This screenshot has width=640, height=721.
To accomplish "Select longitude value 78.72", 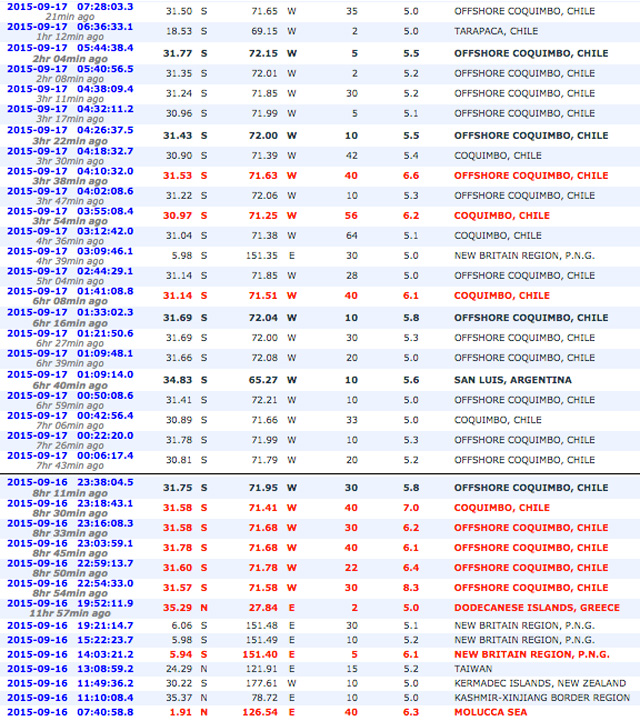I will [265, 698].
